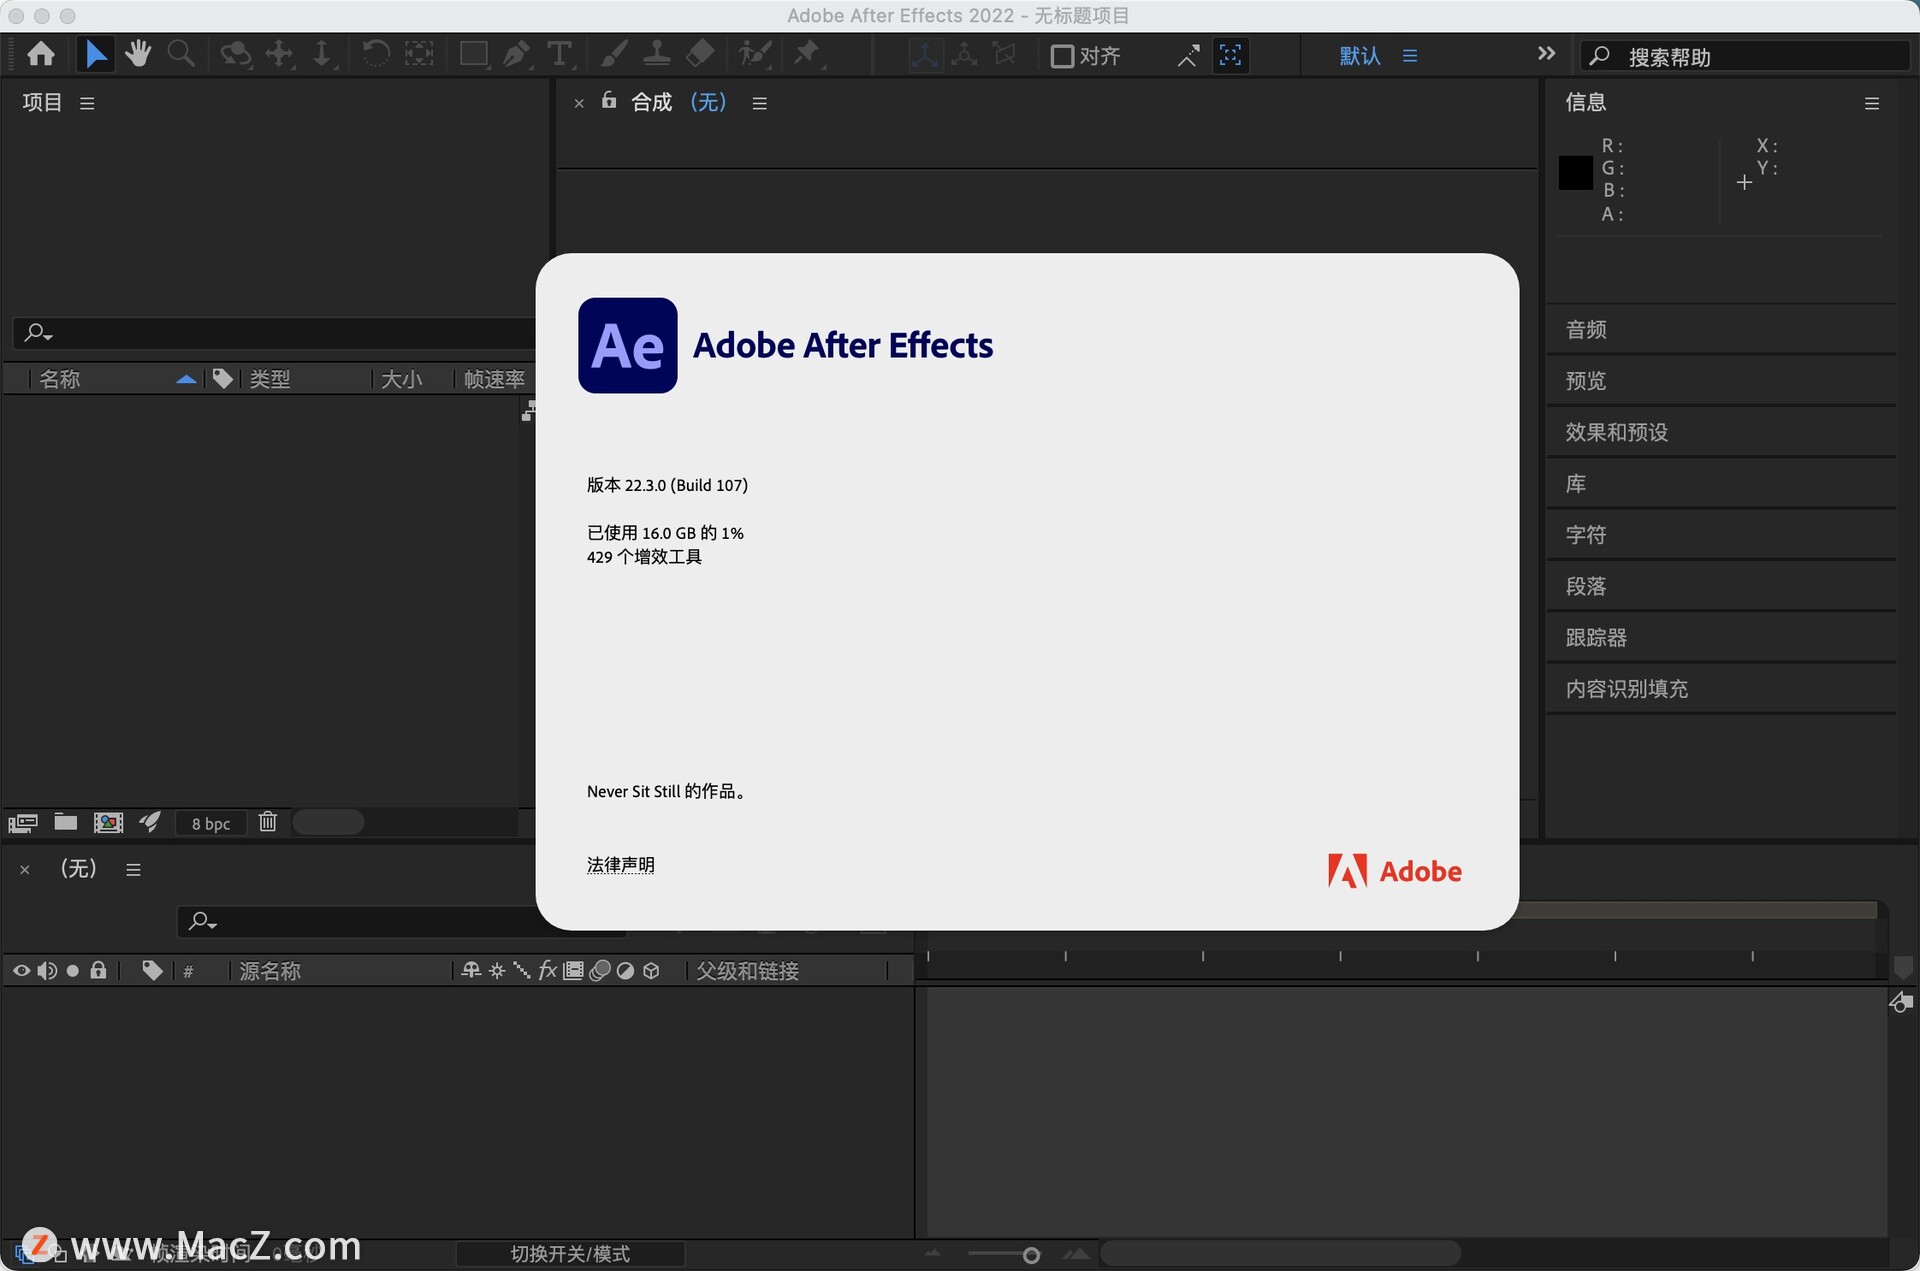The width and height of the screenshot is (1920, 1271).
Task: Select the 默认 workspace
Action: click(x=1360, y=56)
